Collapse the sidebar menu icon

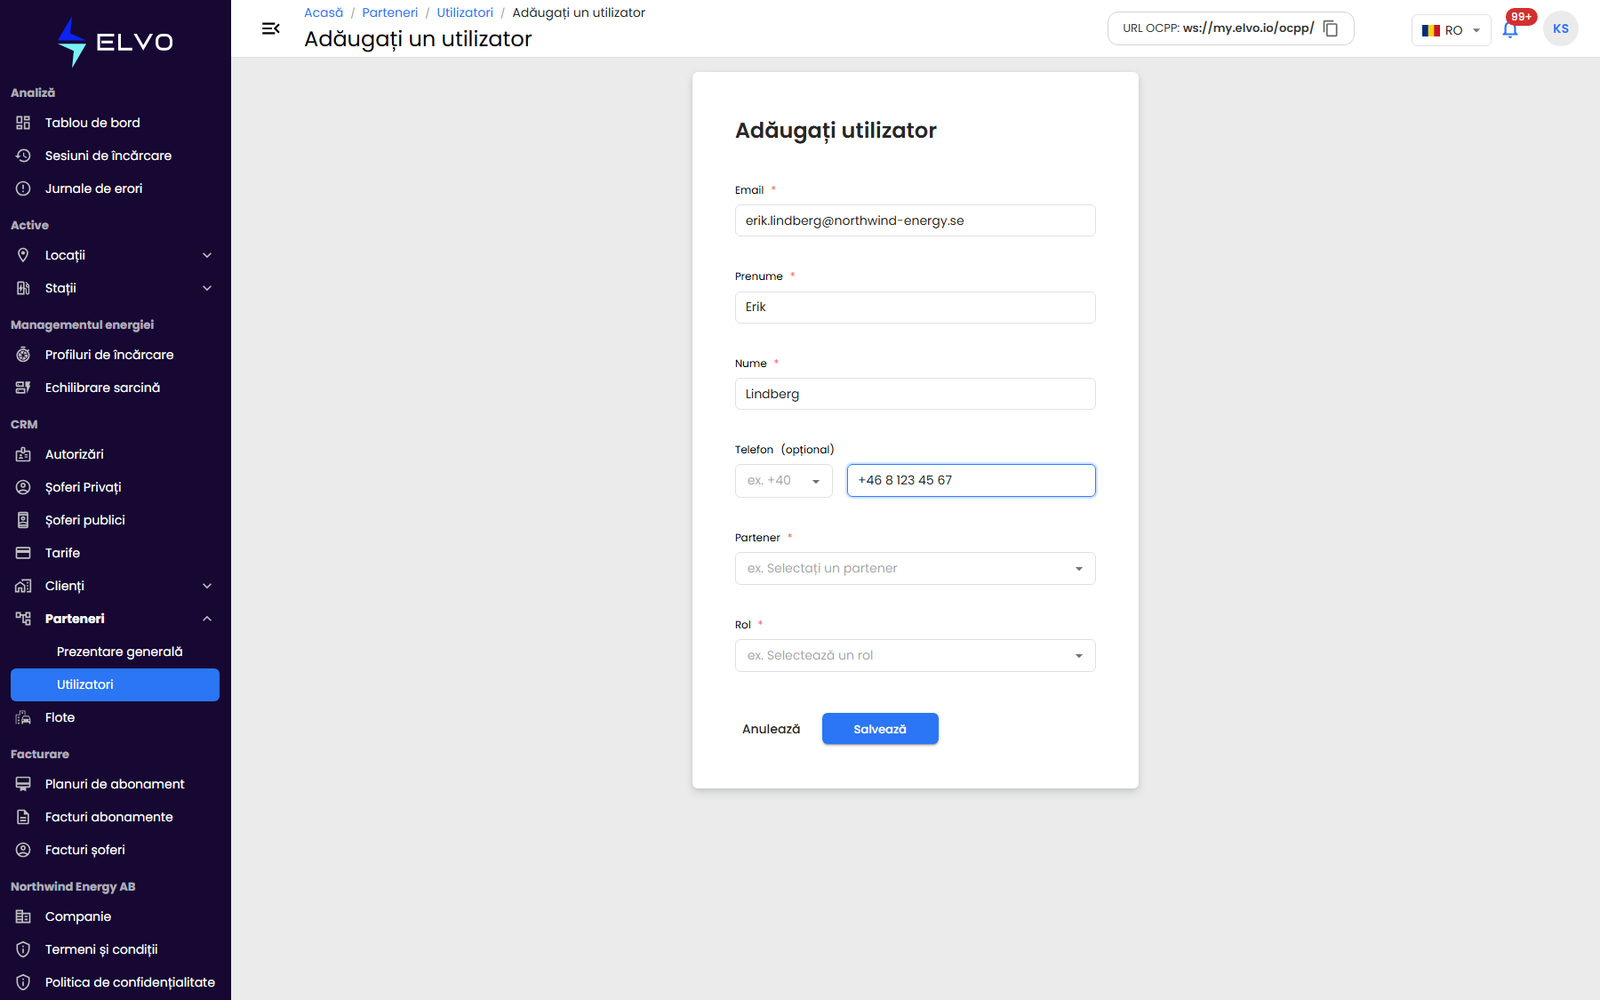point(271,29)
